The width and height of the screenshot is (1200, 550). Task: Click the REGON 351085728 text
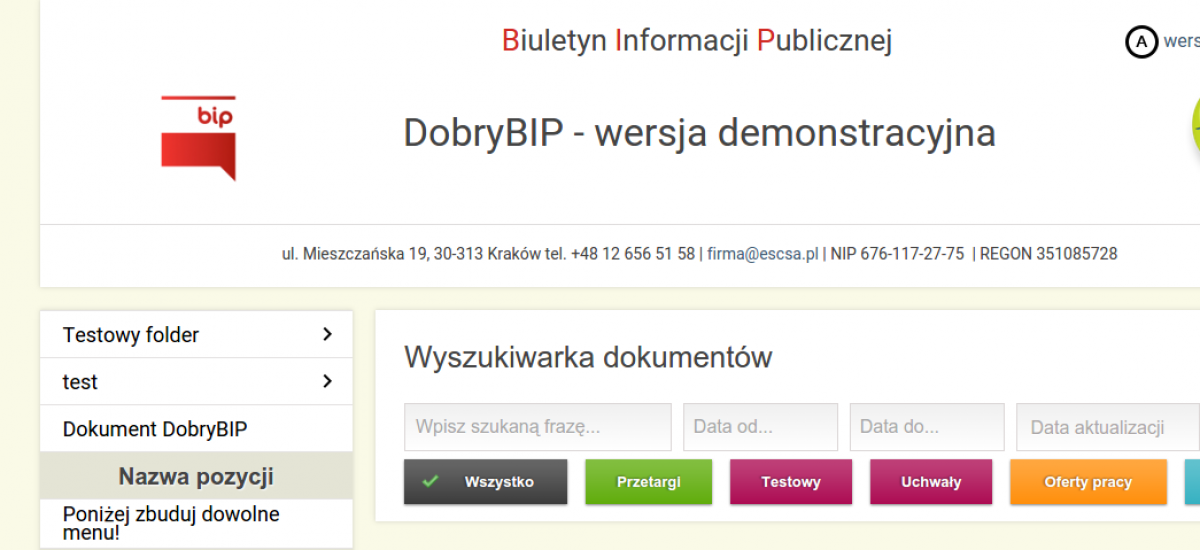point(1048,254)
